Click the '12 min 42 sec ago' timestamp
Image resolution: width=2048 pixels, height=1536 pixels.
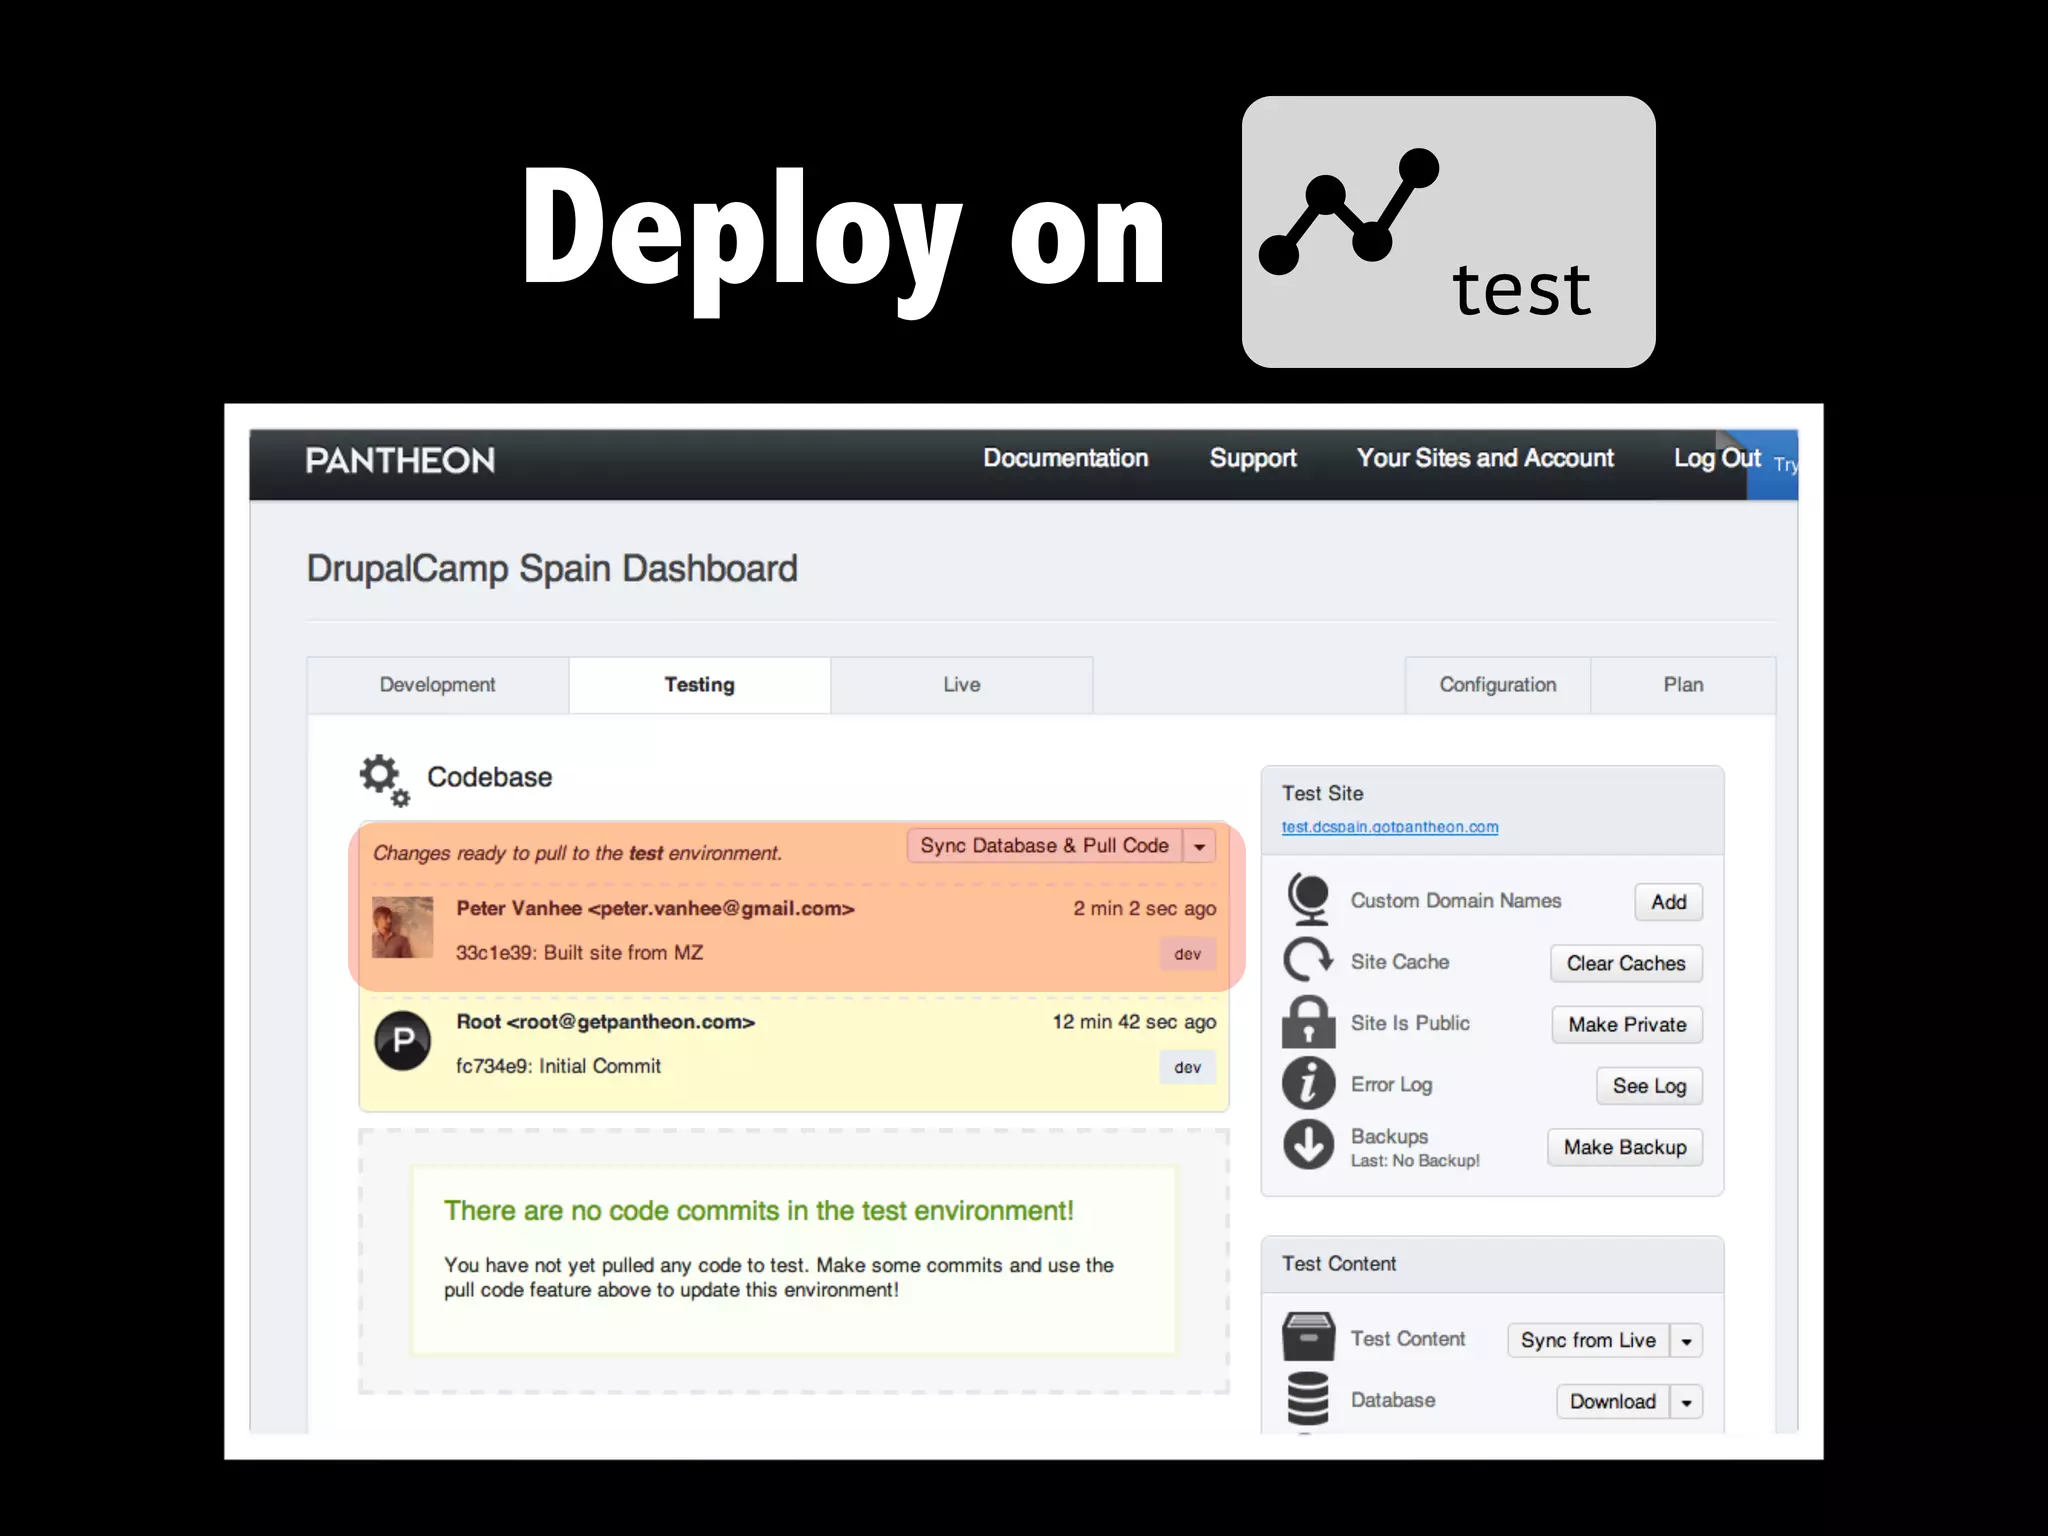coord(1134,1022)
